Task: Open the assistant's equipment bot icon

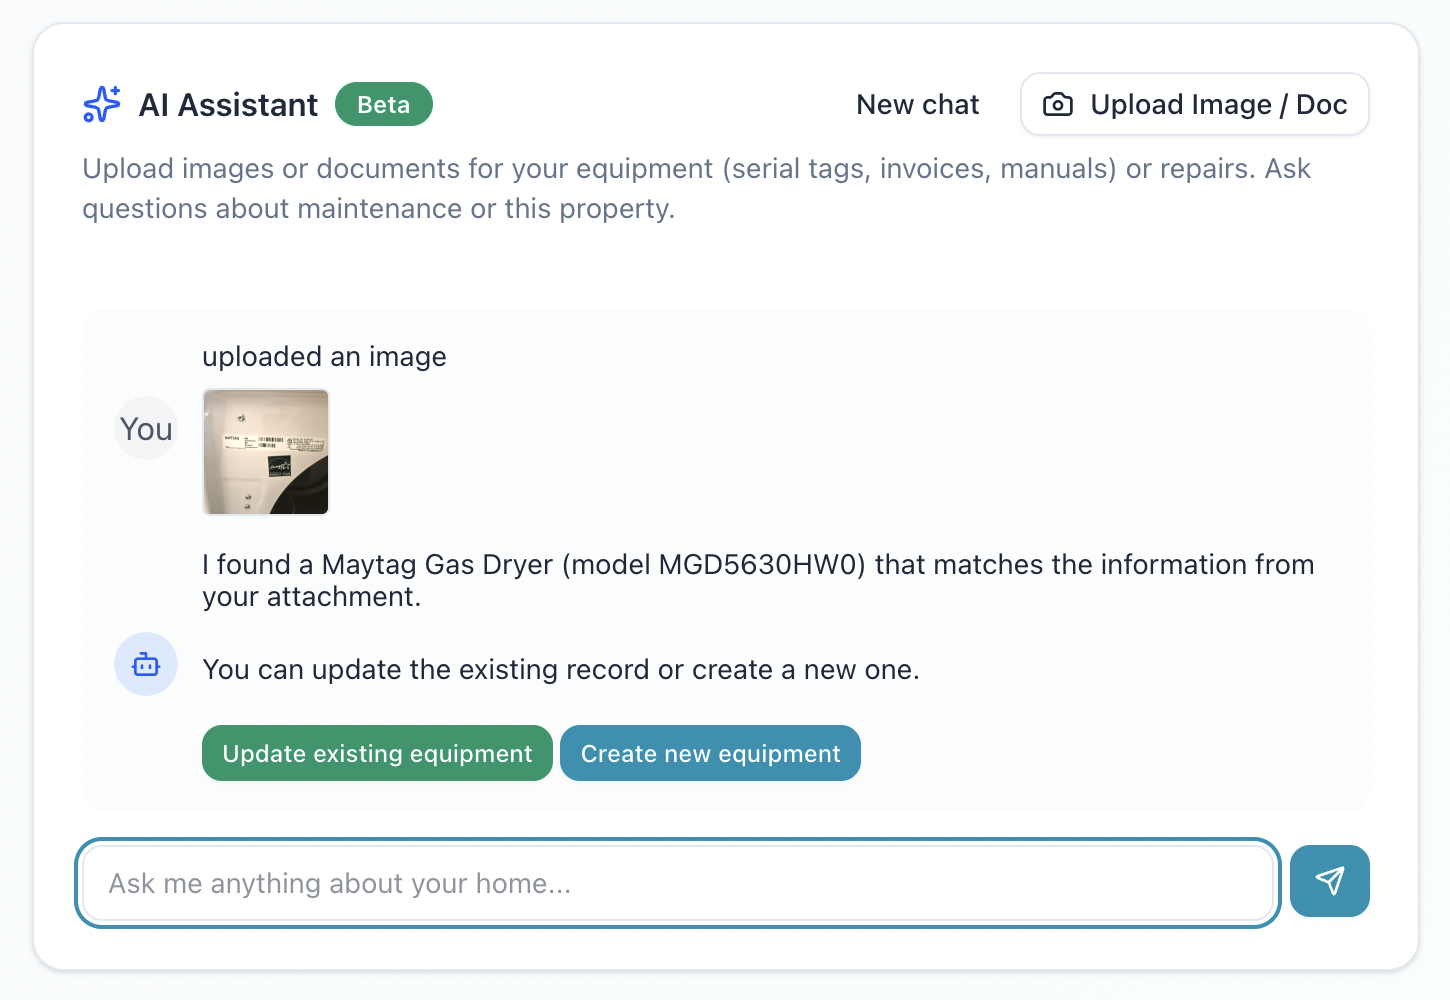Action: pos(146,664)
